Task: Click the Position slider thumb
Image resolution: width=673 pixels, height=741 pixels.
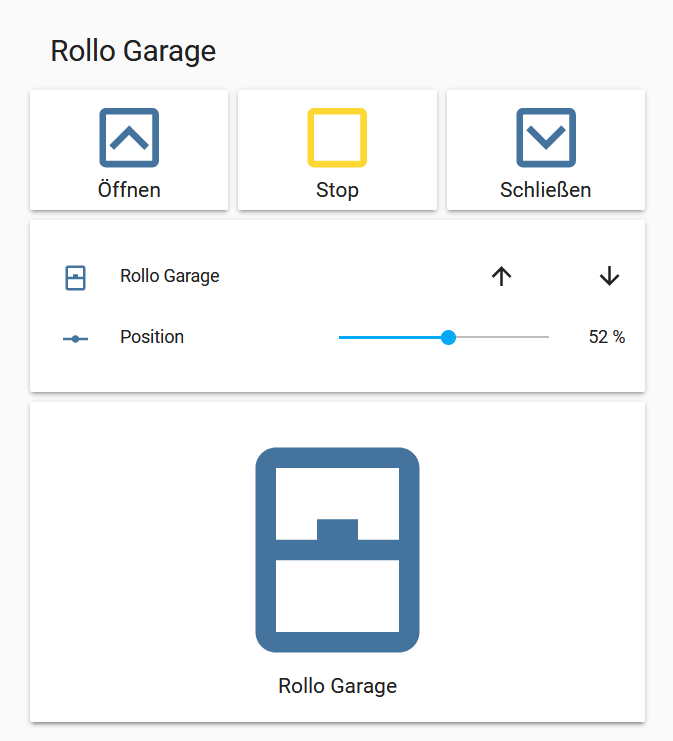Action: pos(448,338)
